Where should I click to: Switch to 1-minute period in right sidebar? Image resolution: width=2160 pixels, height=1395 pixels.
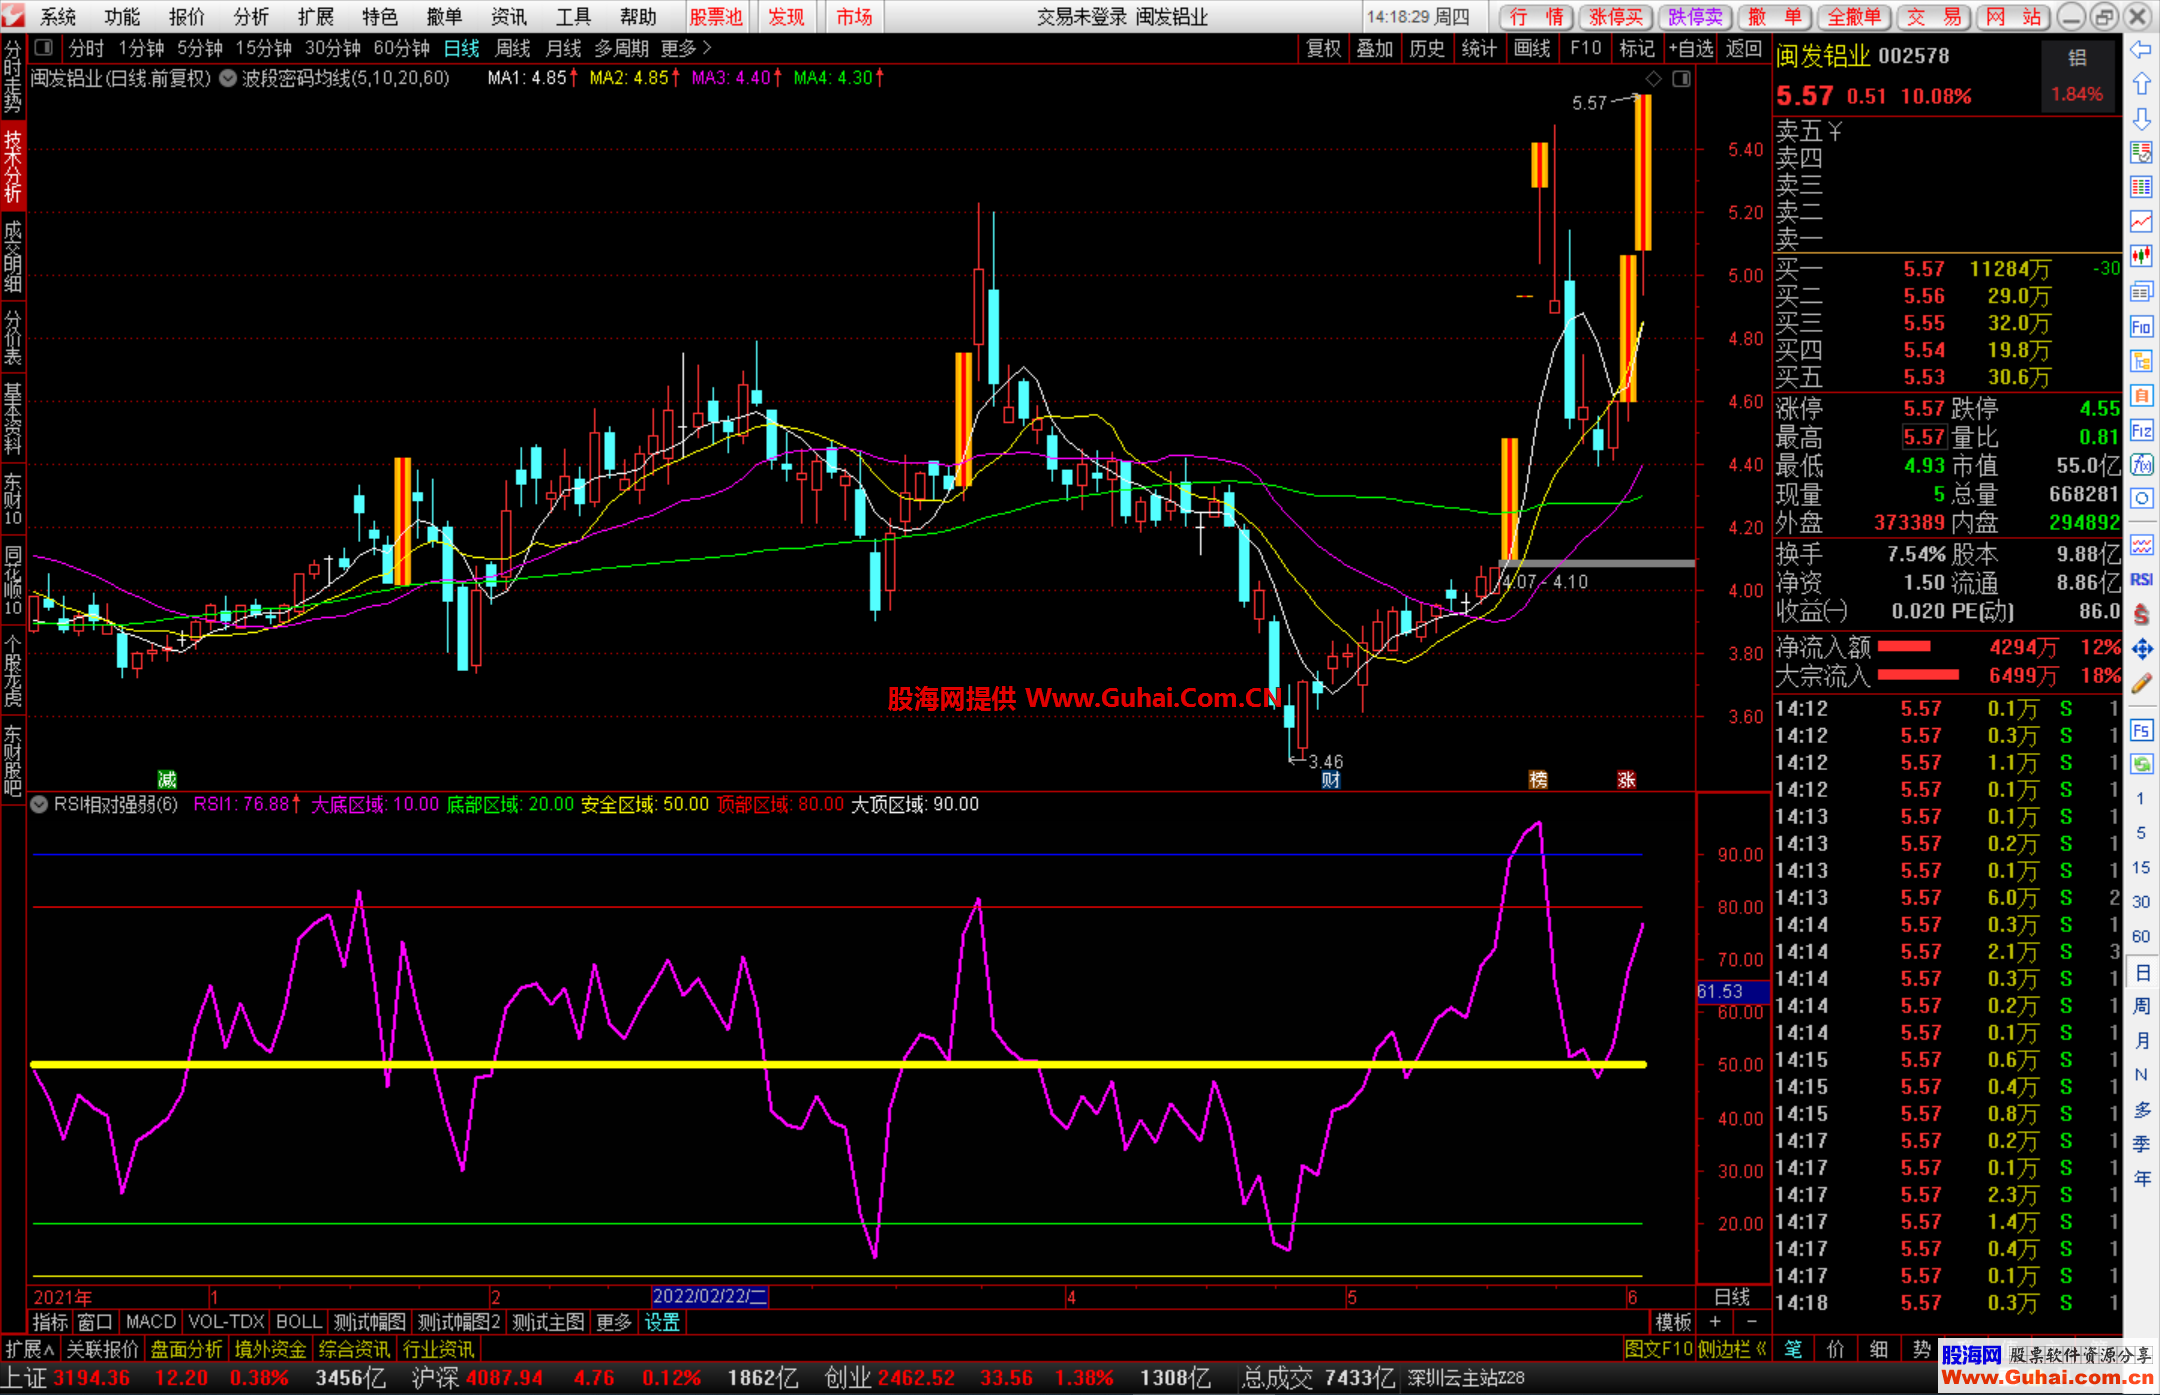pyautogui.click(x=2140, y=799)
